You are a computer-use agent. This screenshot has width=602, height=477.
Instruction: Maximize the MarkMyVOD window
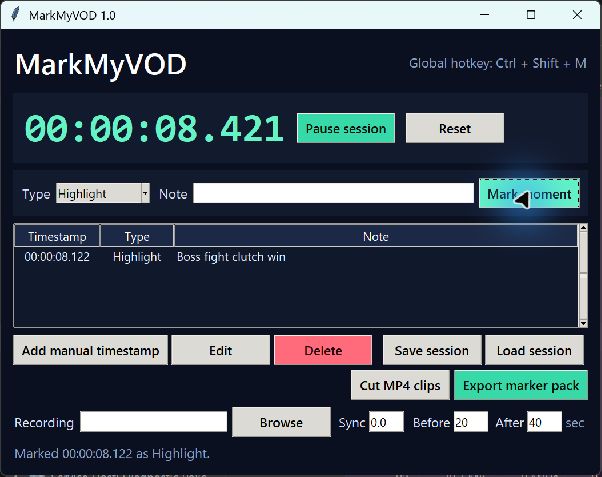[531, 15]
